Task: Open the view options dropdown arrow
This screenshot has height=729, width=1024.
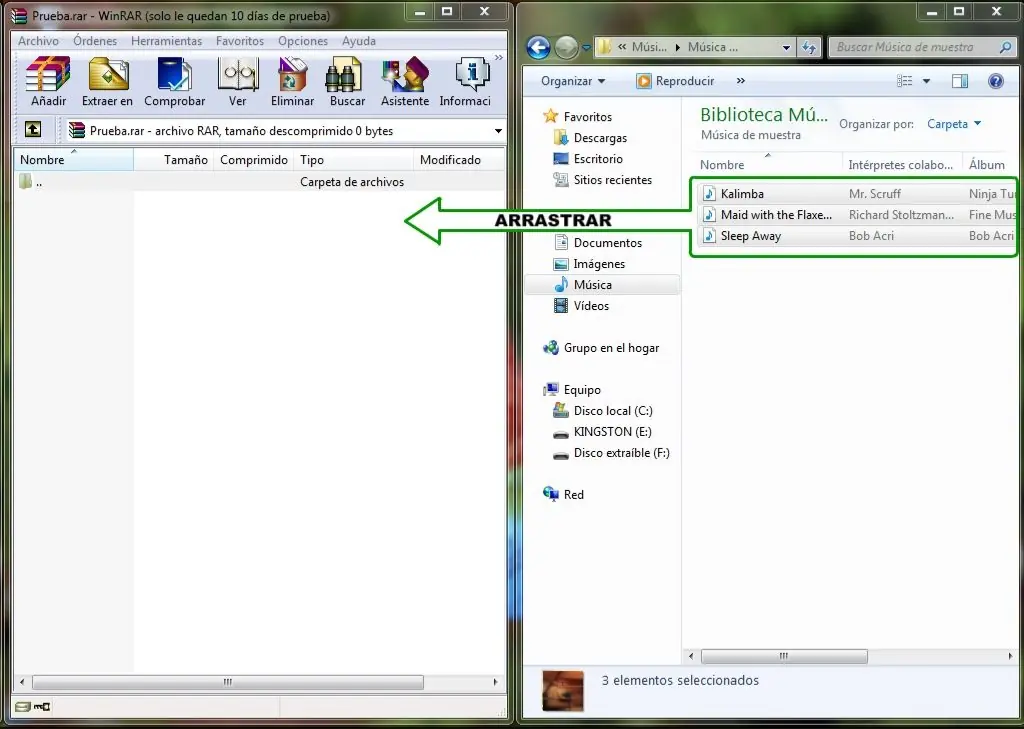Action: point(926,81)
